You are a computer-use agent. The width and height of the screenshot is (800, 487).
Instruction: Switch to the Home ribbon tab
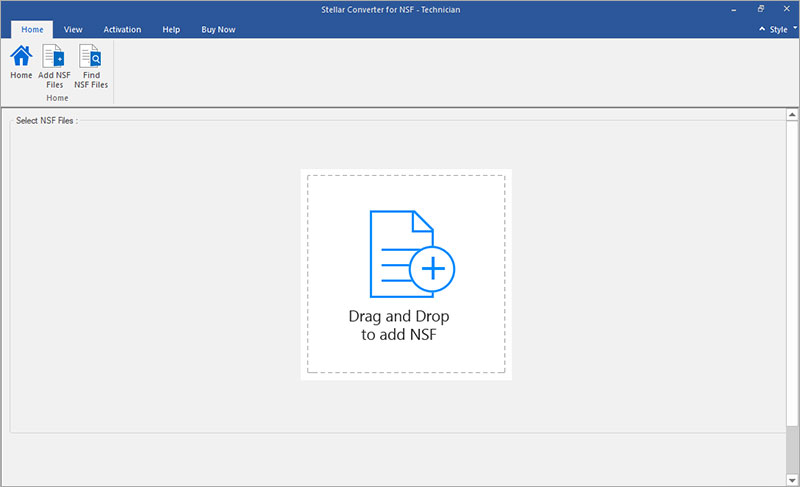32,30
